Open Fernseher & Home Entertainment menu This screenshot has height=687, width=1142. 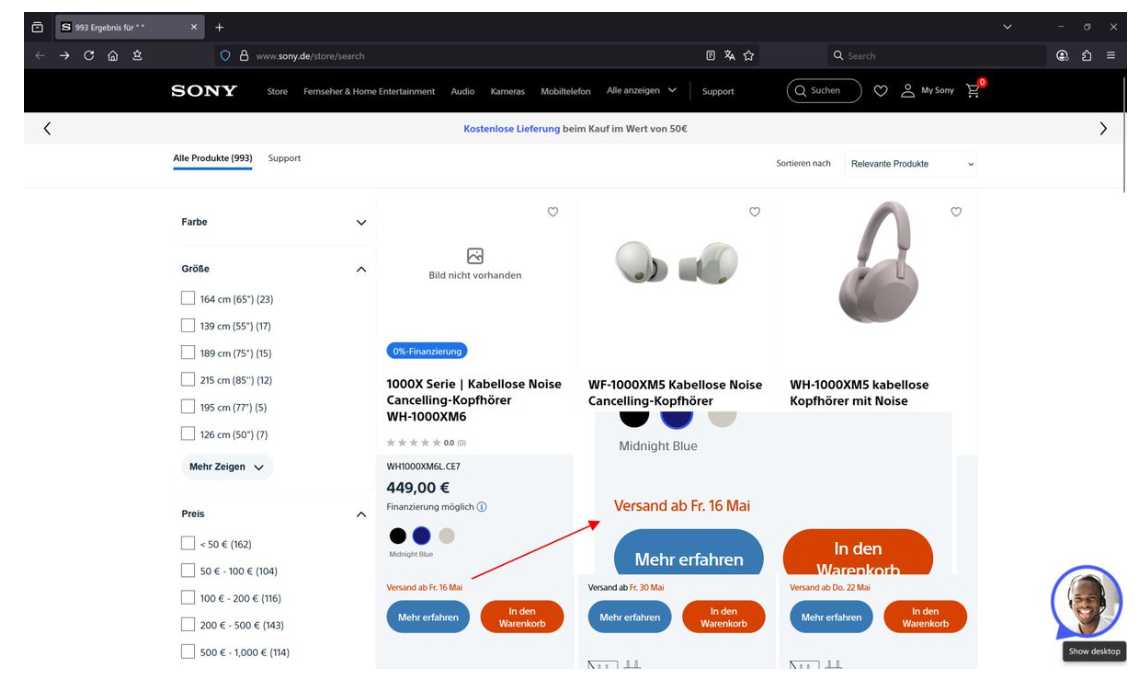tap(369, 92)
